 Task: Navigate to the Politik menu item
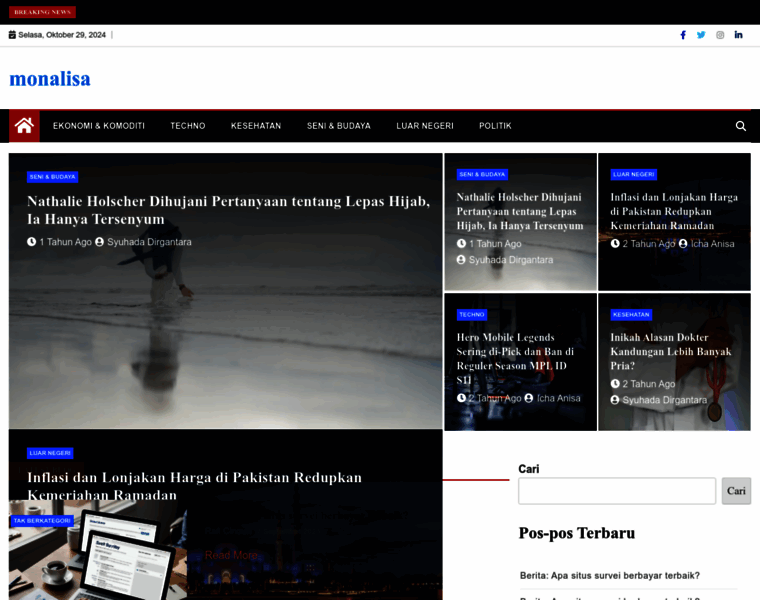click(x=495, y=126)
